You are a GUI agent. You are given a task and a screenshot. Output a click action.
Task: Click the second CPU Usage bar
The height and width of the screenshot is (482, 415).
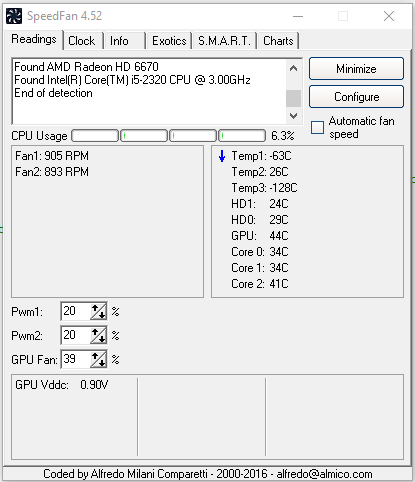pos(144,136)
